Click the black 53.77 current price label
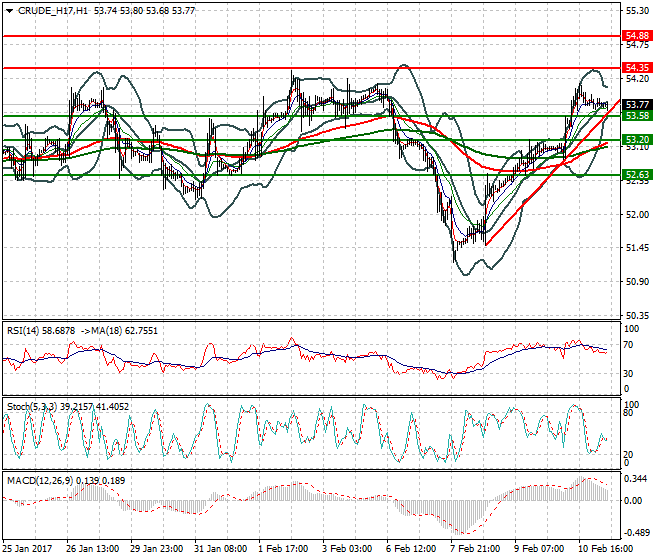The height and width of the screenshot is (560, 660). 637,104
